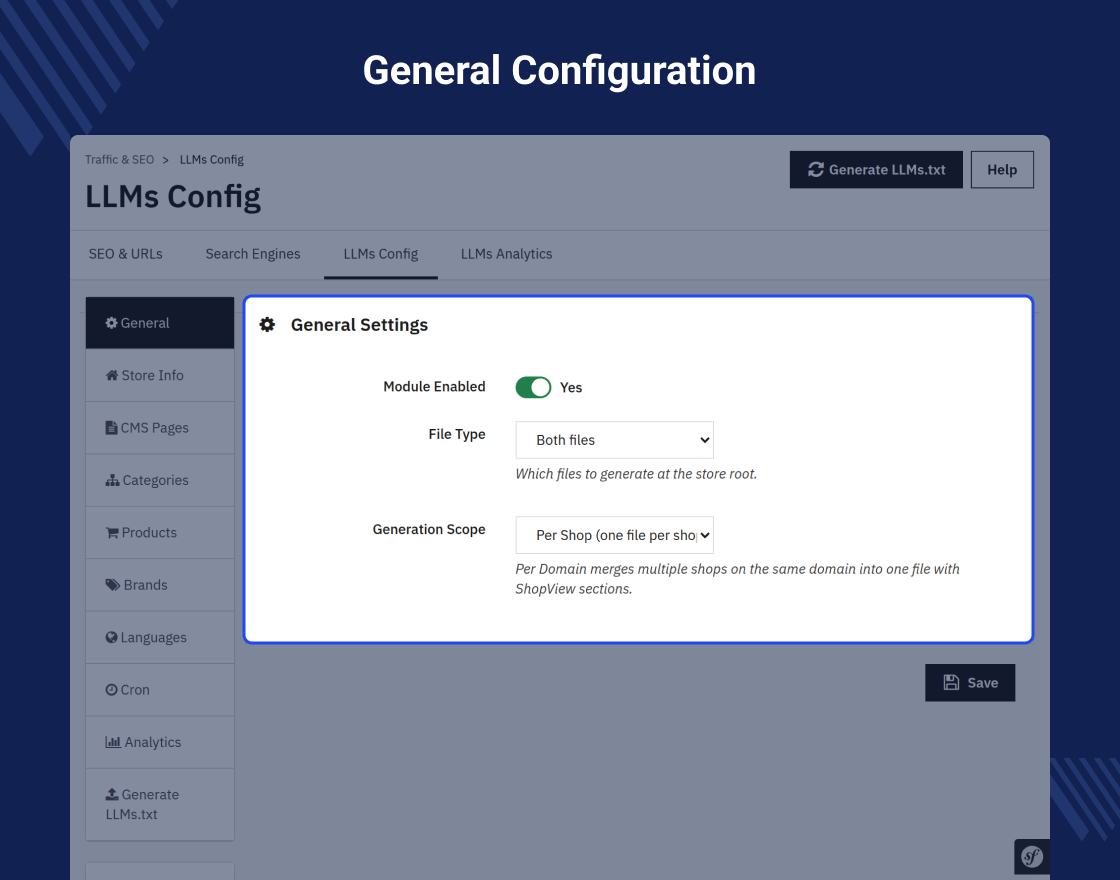Click the Save button label
Screen dimensions: 1120x880
pyautogui.click(x=983, y=683)
